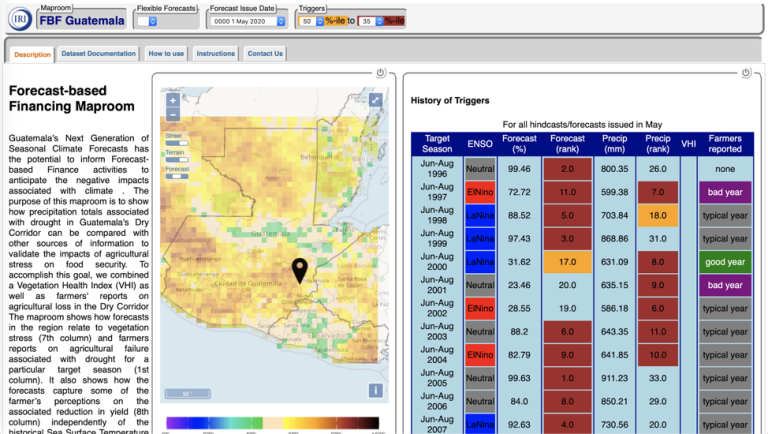The image size is (768, 434).
Task: Click power icon above triggers table
Action: click(x=746, y=73)
